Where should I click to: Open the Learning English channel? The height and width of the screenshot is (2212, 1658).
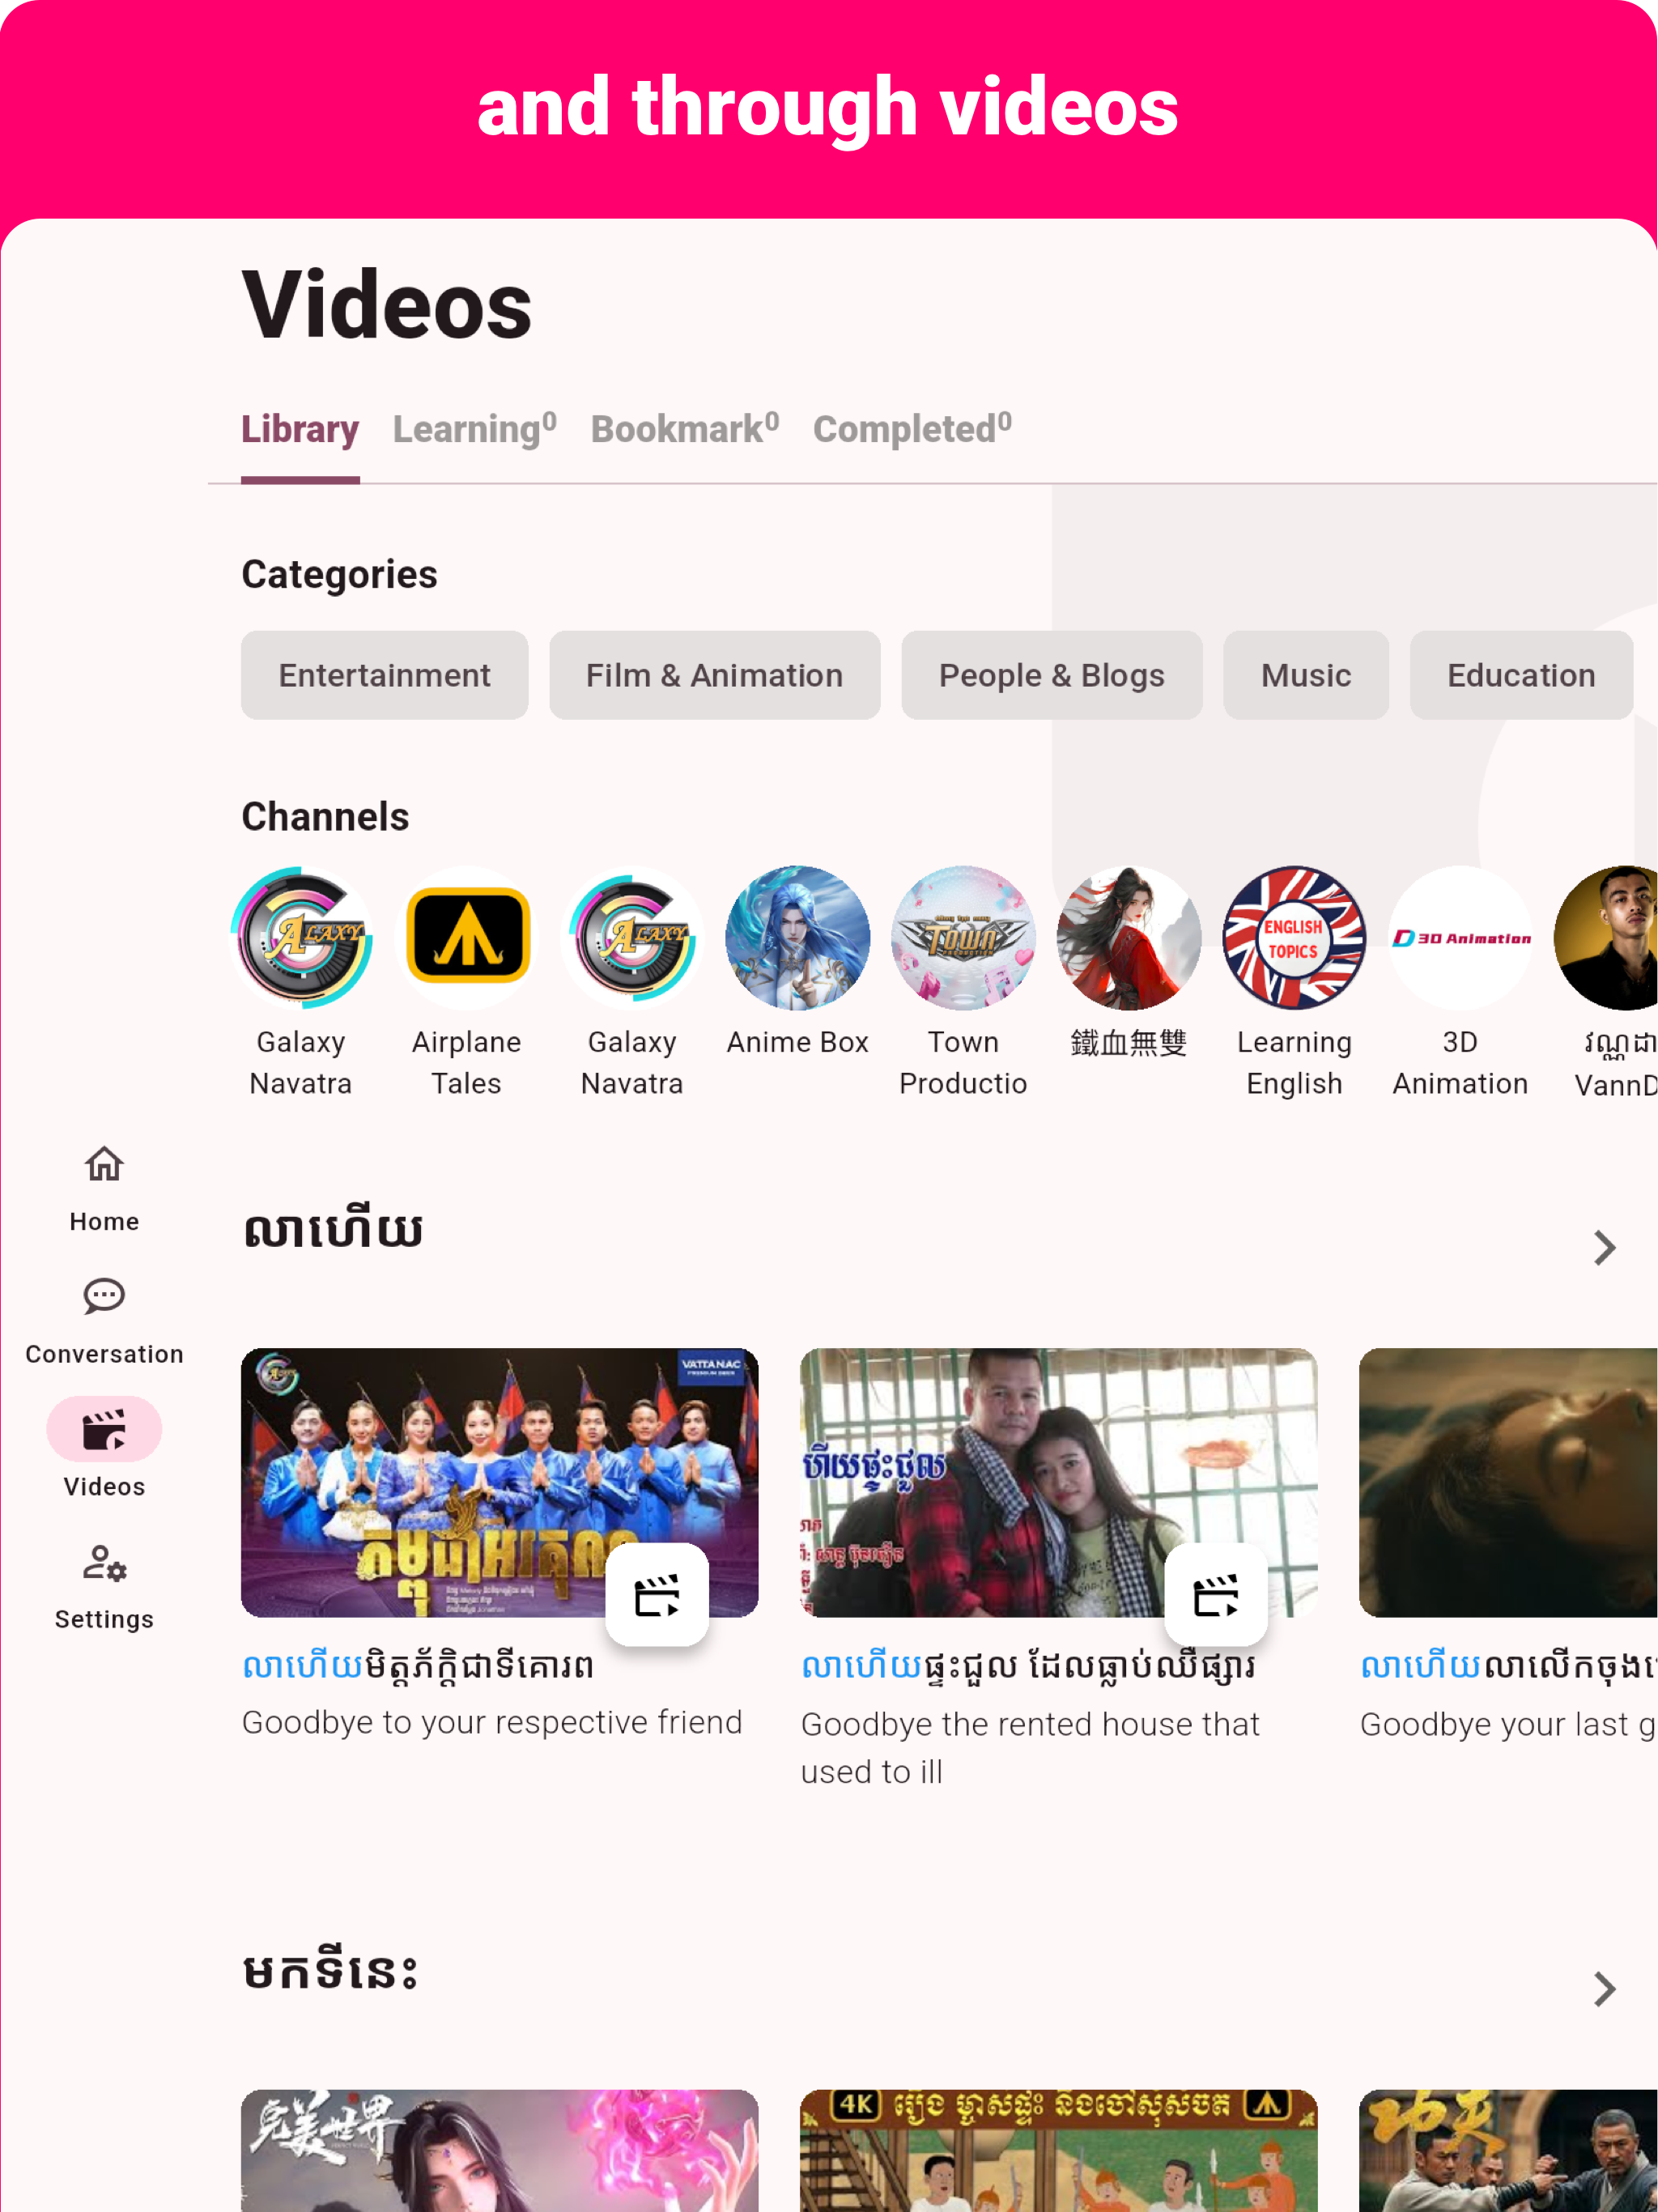1294,937
